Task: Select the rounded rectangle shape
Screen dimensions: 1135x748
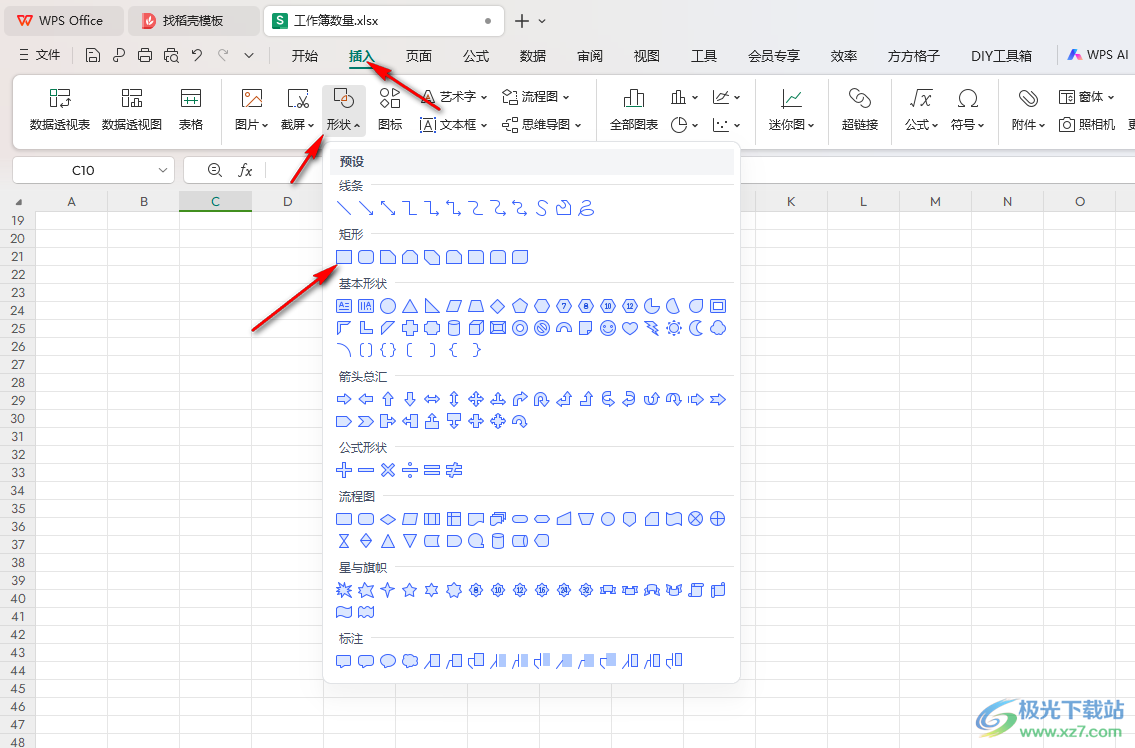Action: click(366, 257)
